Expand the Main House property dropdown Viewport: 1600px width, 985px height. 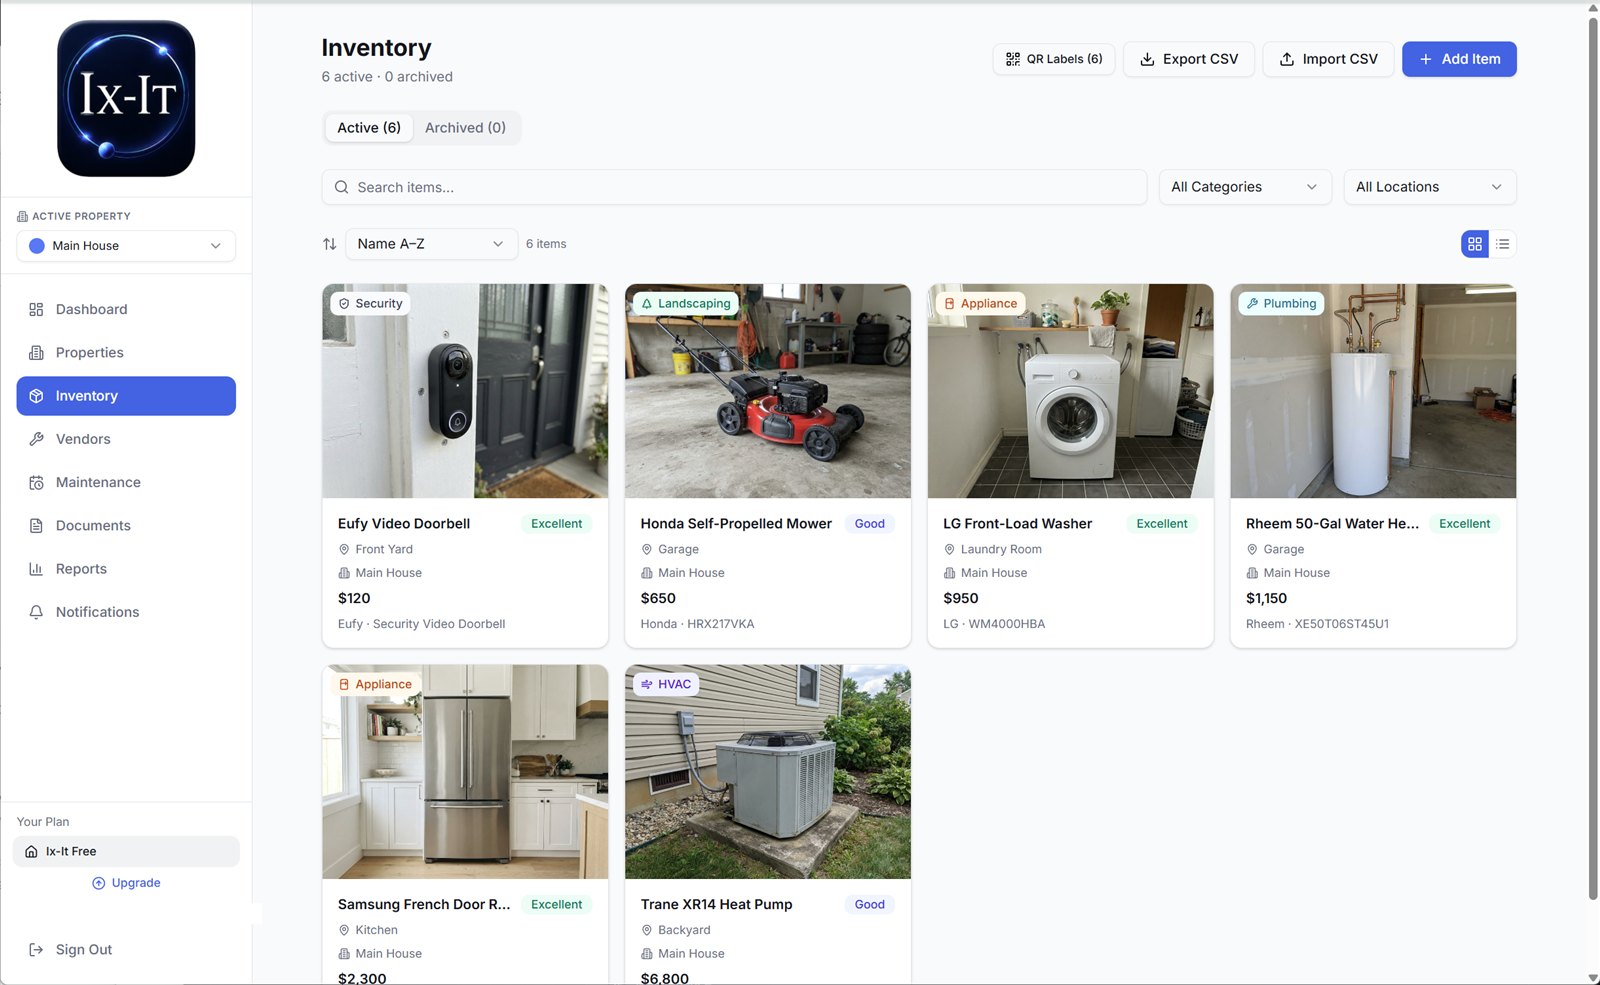pyautogui.click(x=126, y=246)
